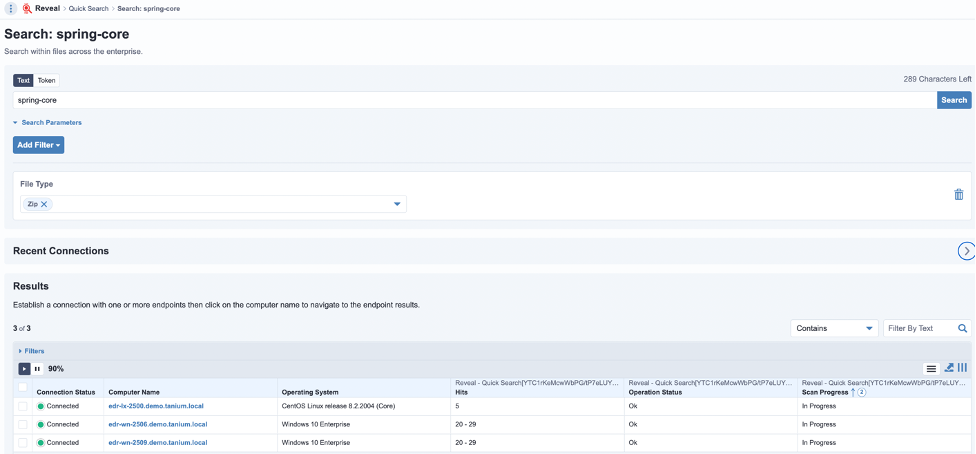Open the customize columns icon
Screen dimensions: 976x454
962,368
